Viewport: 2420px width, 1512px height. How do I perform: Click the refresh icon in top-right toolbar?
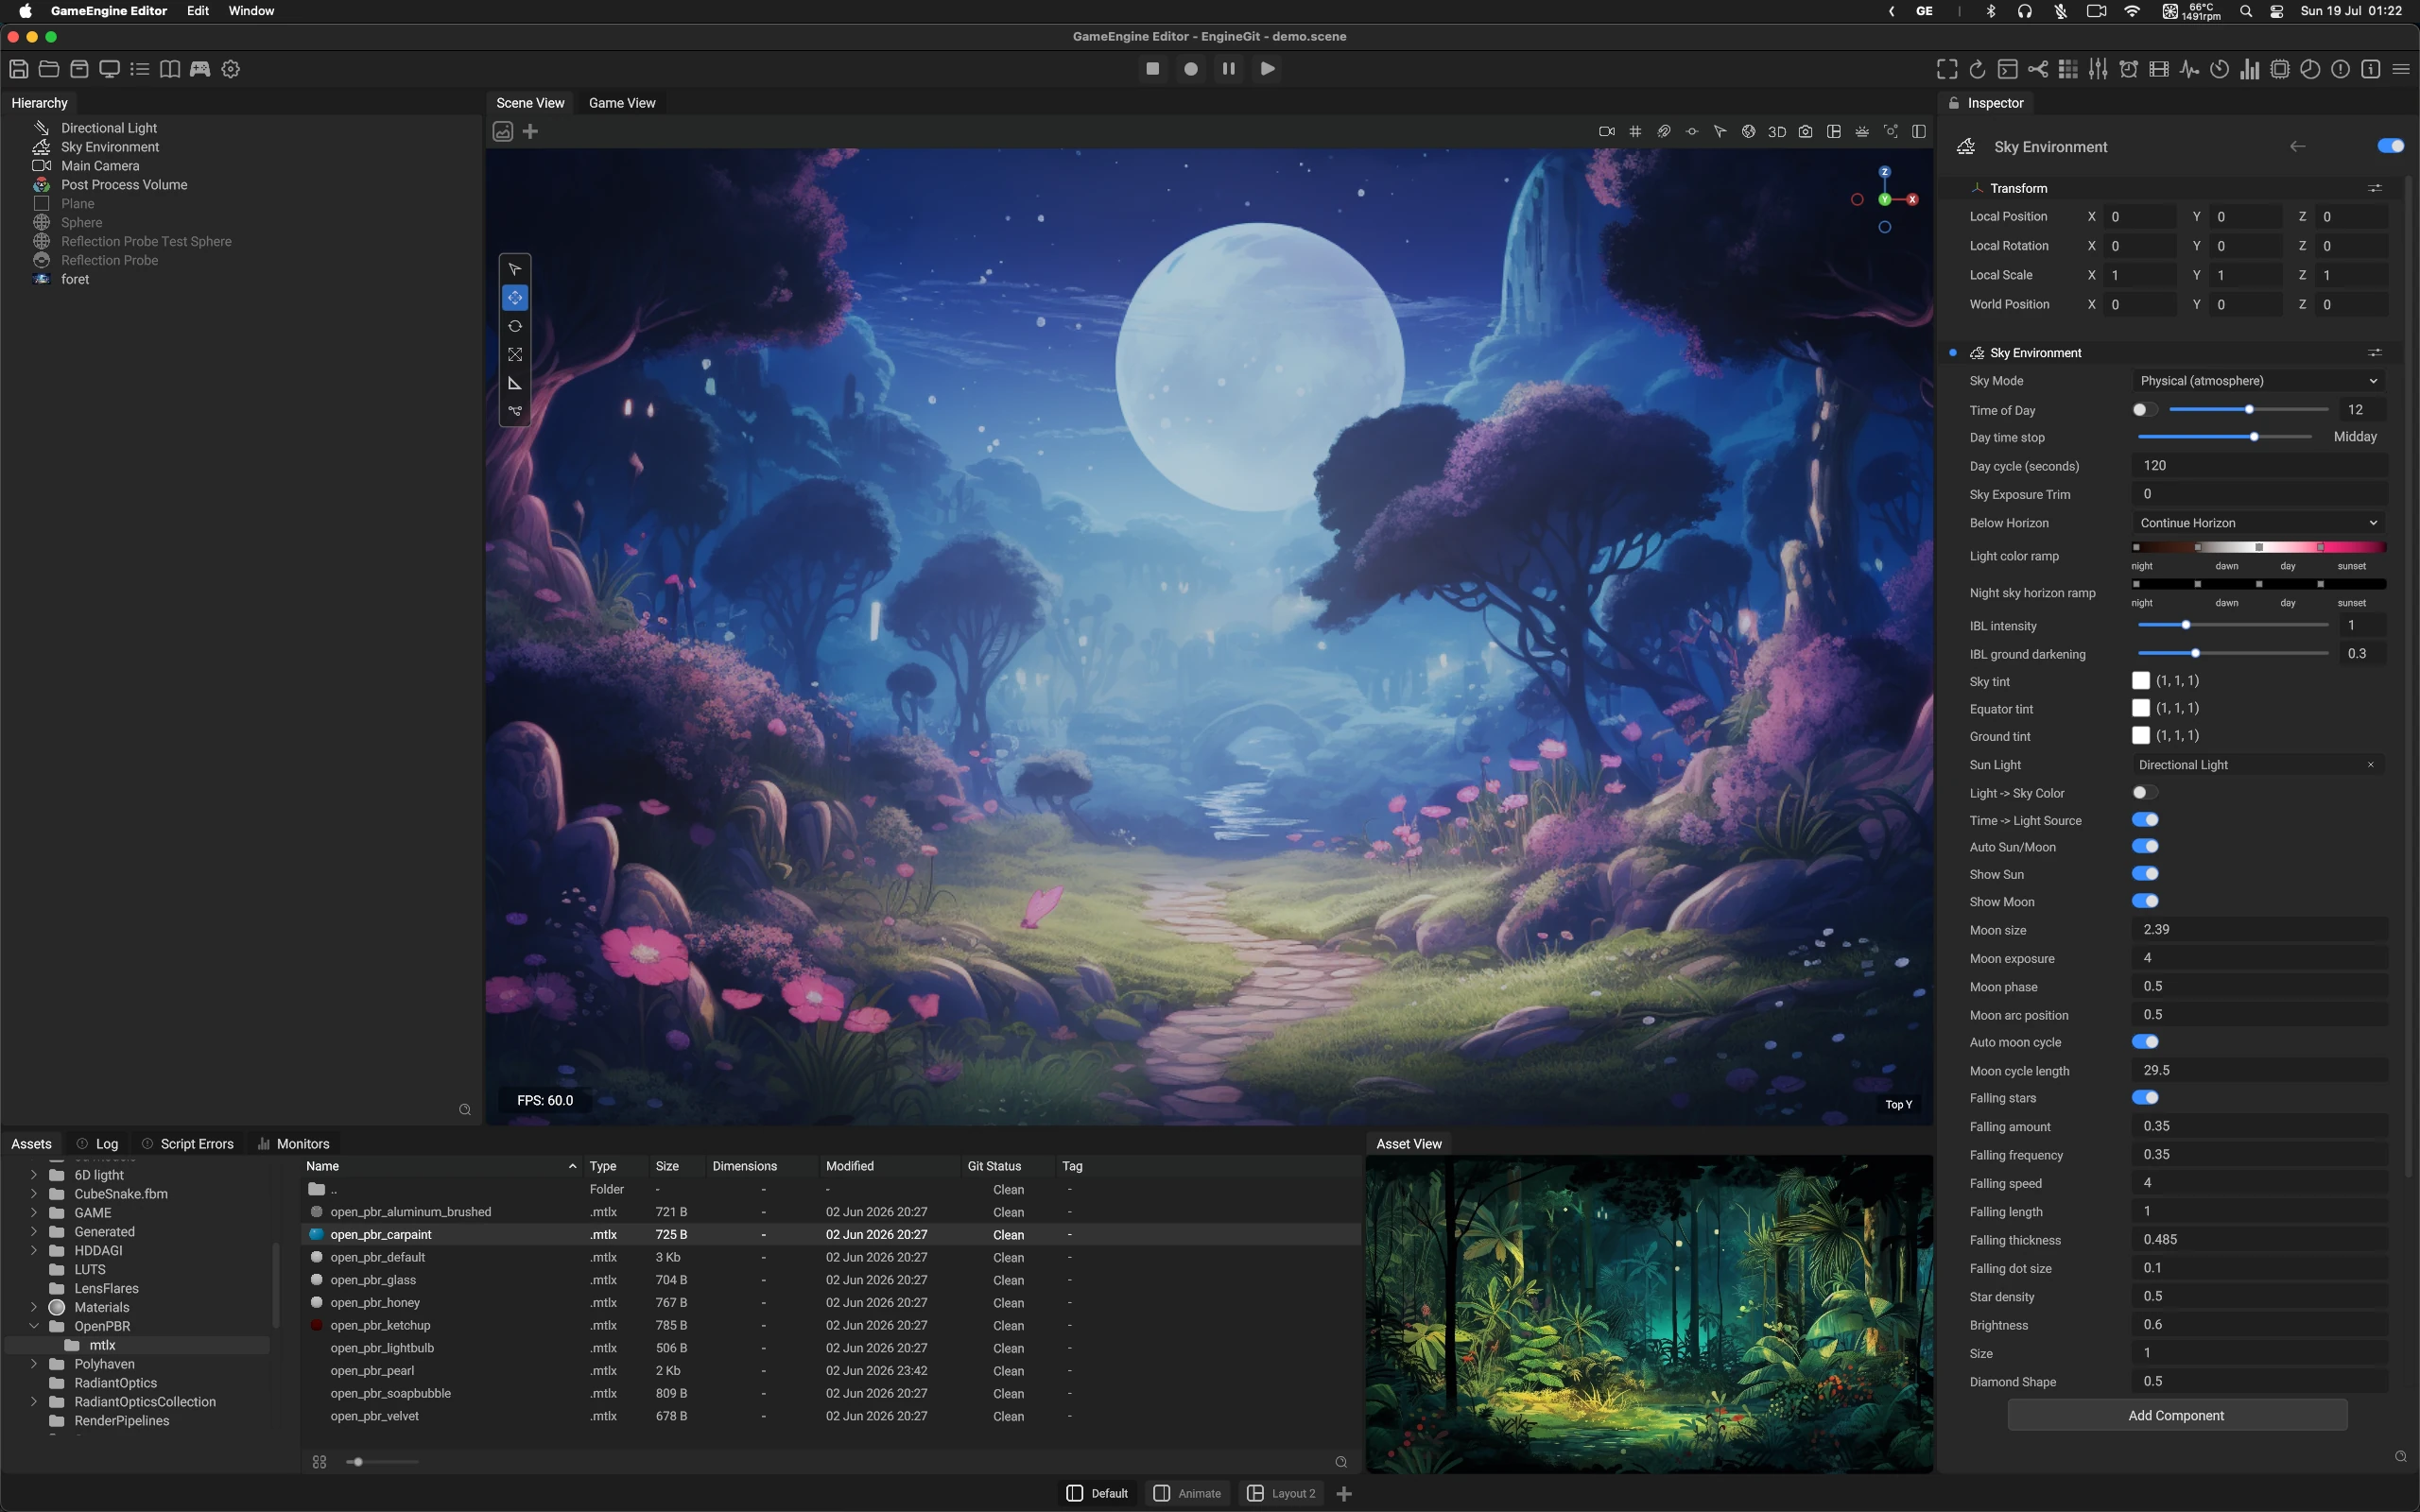(x=1977, y=69)
